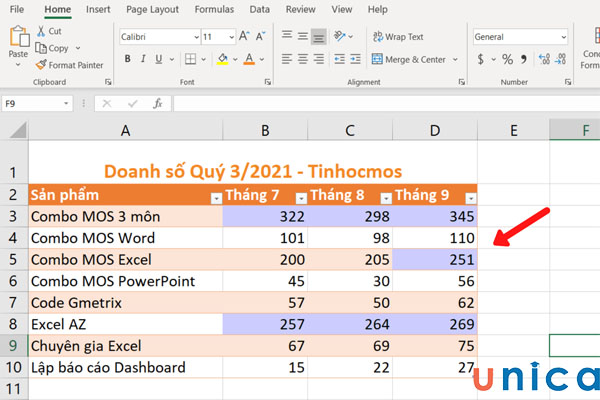The height and width of the screenshot is (400, 600).
Task: Click the Cut scissors icon
Action: (40, 31)
